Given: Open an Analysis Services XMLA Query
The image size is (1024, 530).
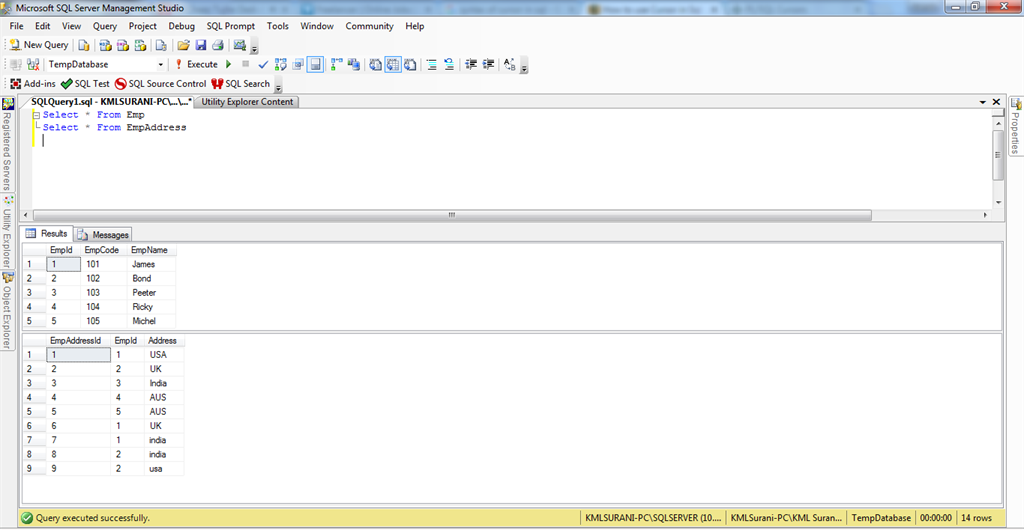Looking at the screenshot, I should [x=140, y=45].
